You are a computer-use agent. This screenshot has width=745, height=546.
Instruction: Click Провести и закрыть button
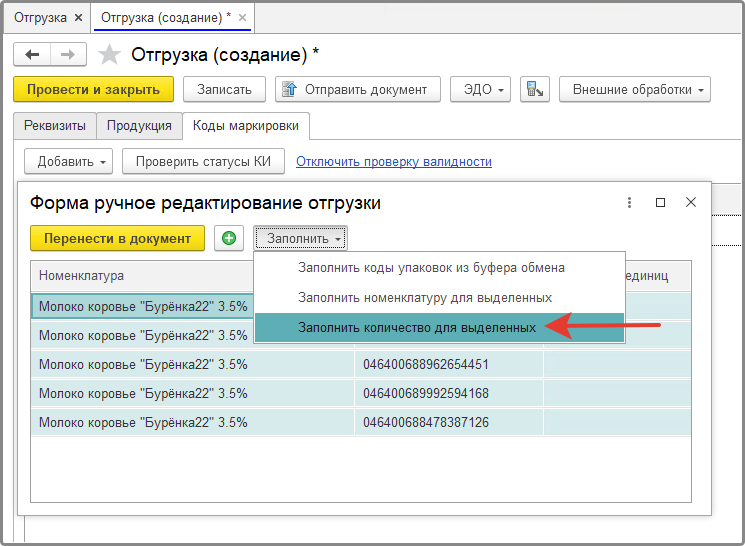93,89
